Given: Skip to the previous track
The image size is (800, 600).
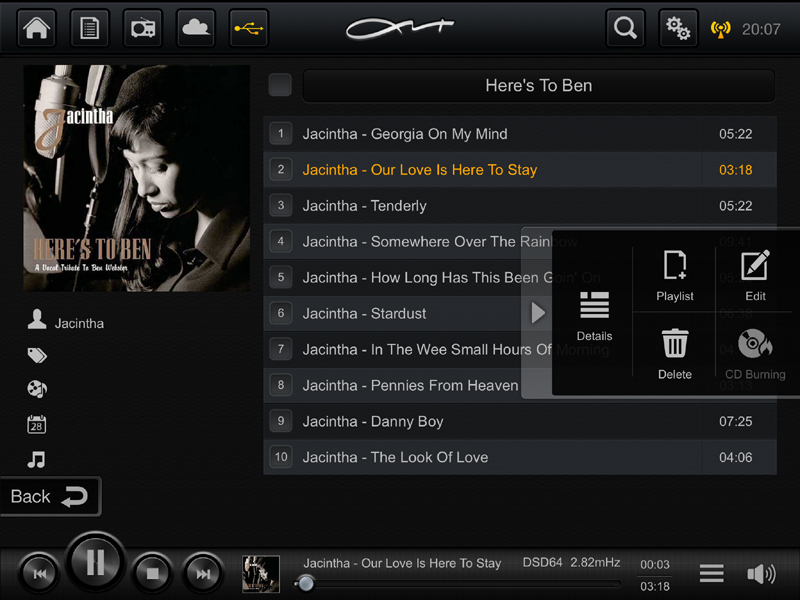Looking at the screenshot, I should (39, 573).
